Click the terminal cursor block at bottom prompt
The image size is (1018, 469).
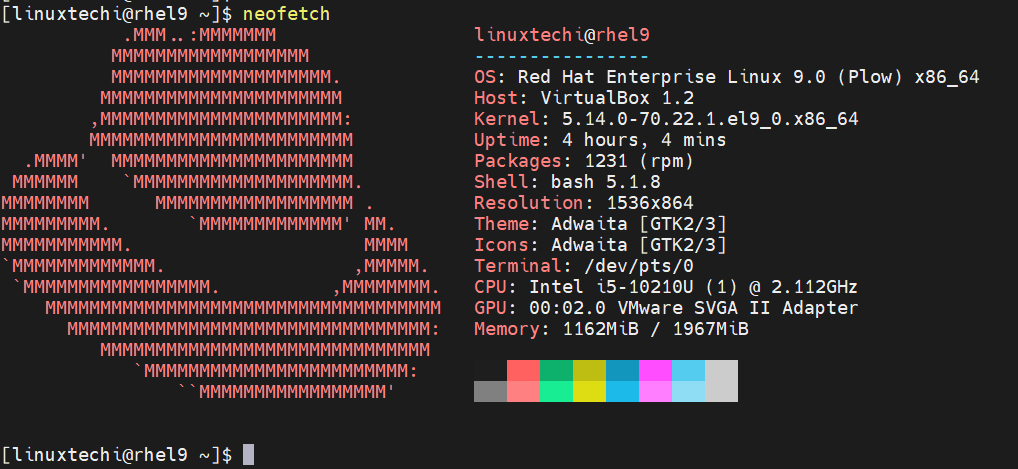[249, 454]
